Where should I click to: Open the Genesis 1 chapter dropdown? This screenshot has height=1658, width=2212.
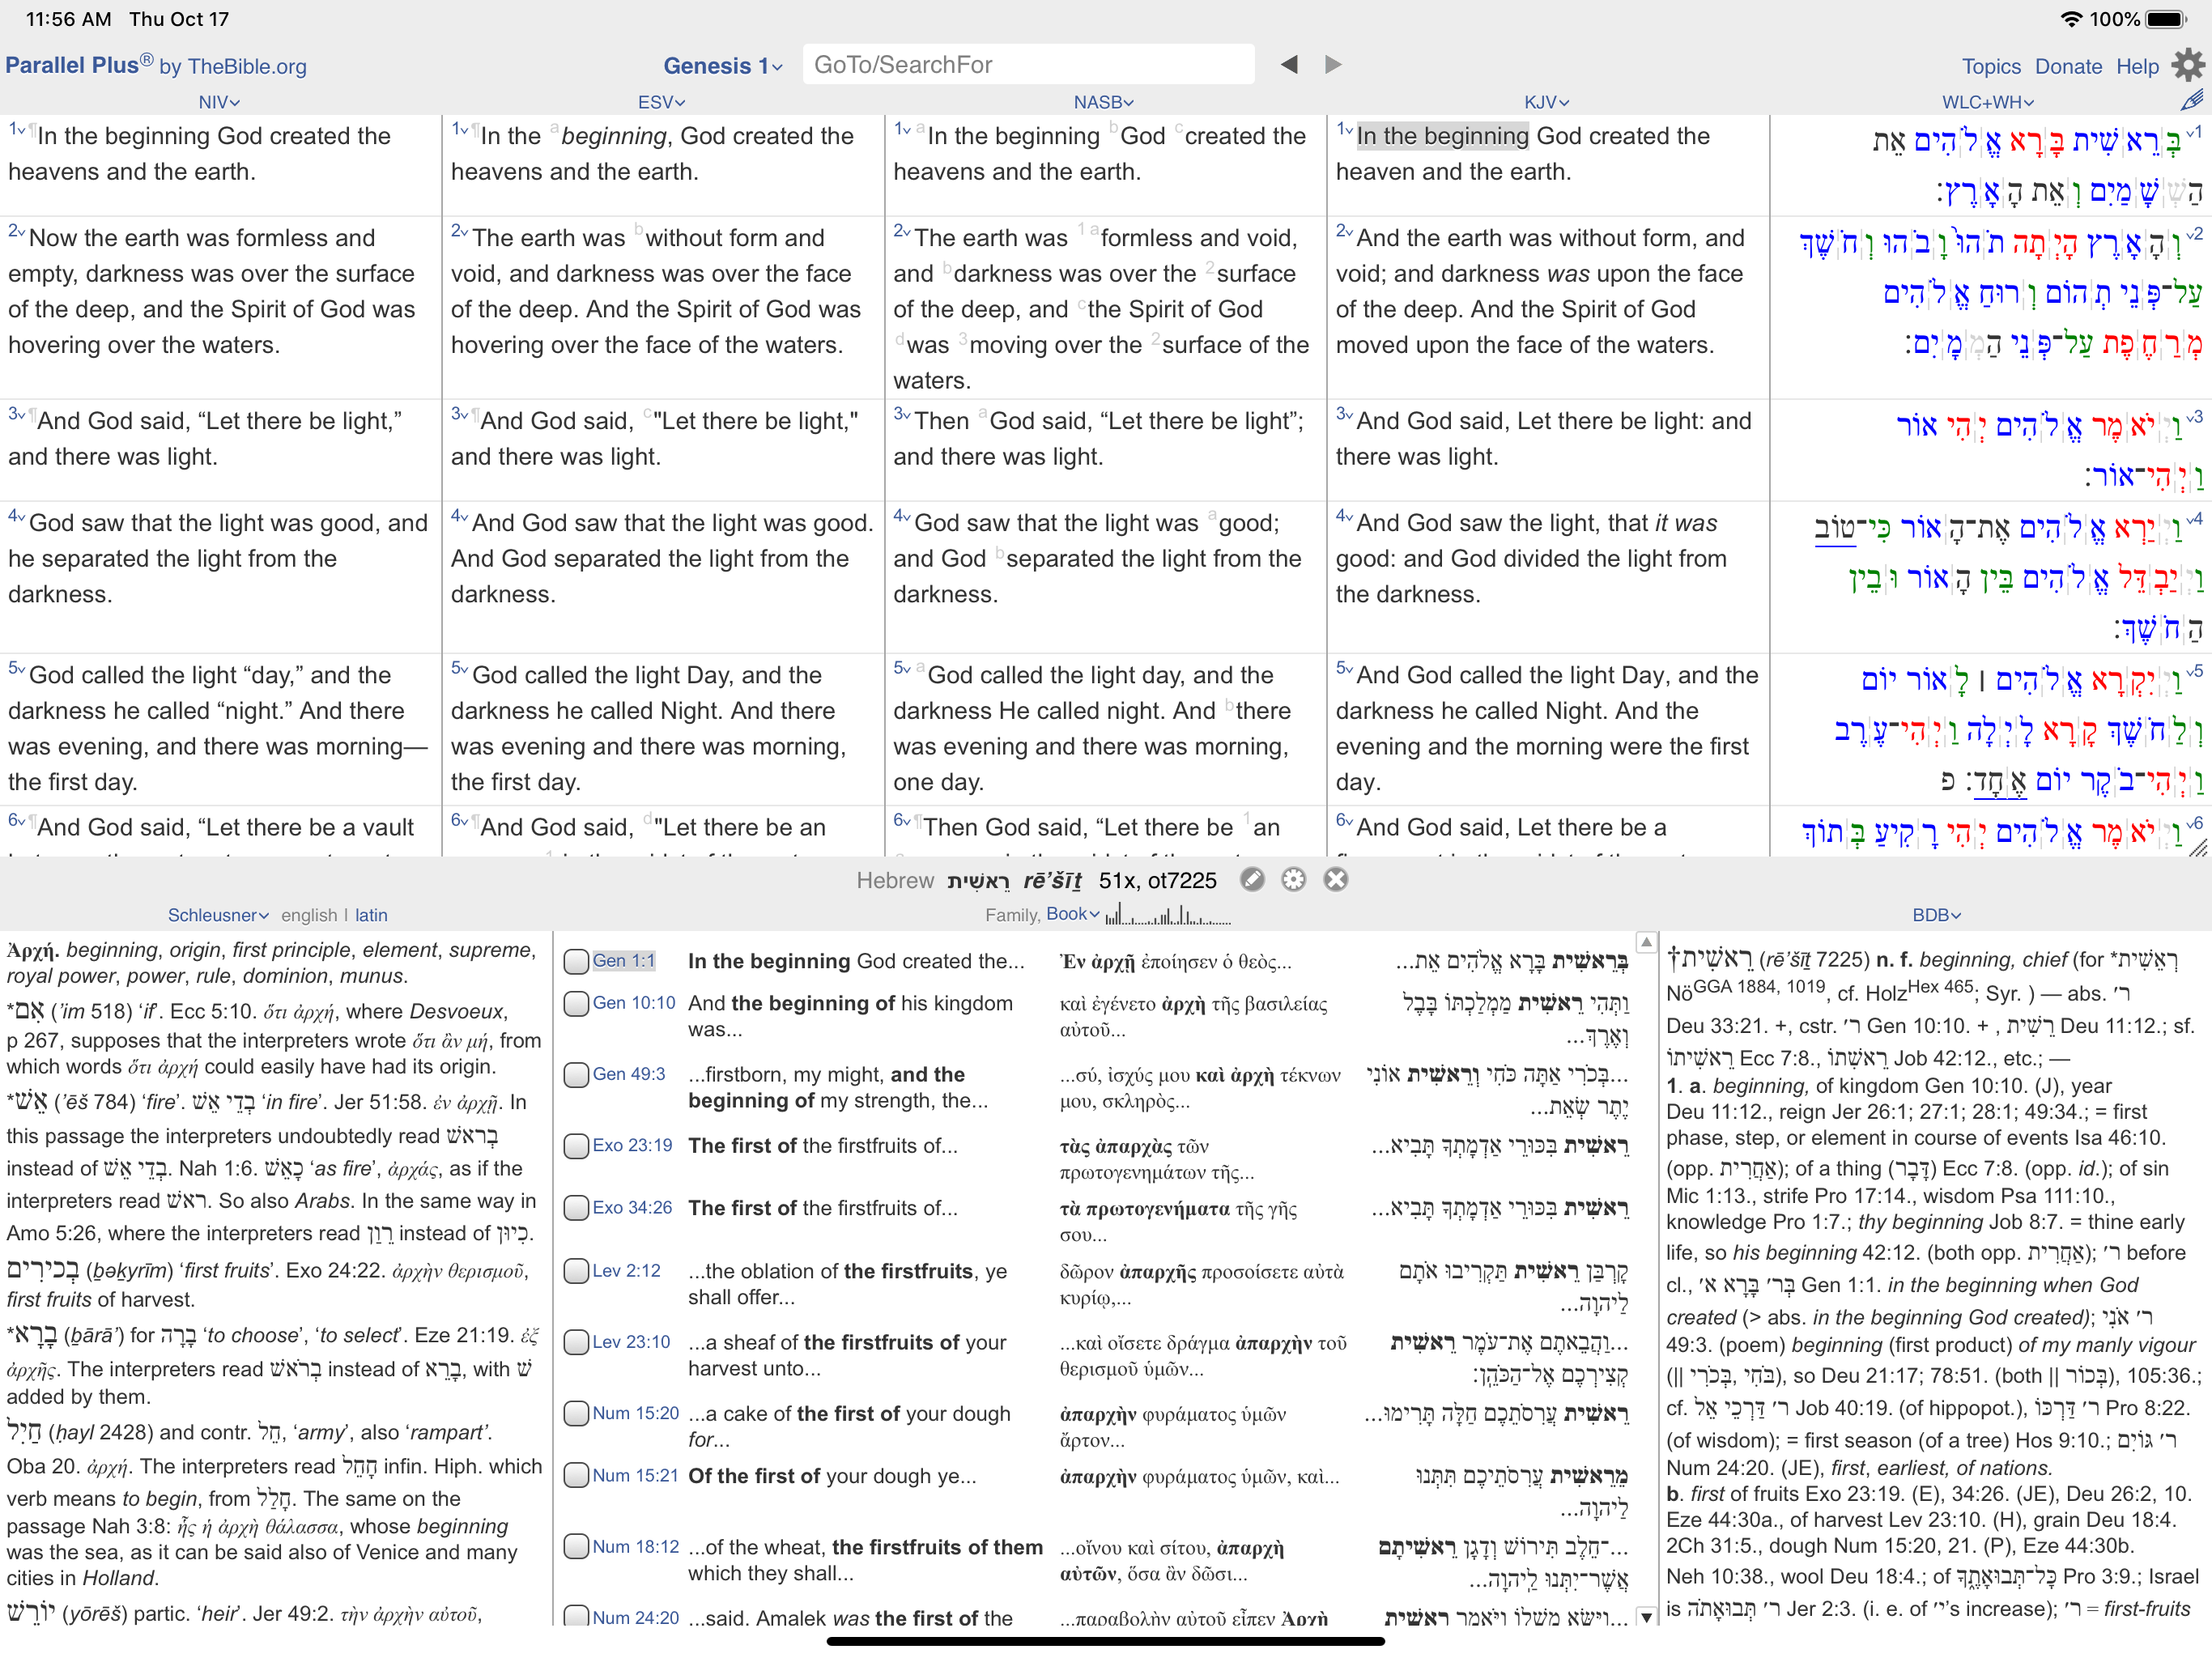pos(722,66)
